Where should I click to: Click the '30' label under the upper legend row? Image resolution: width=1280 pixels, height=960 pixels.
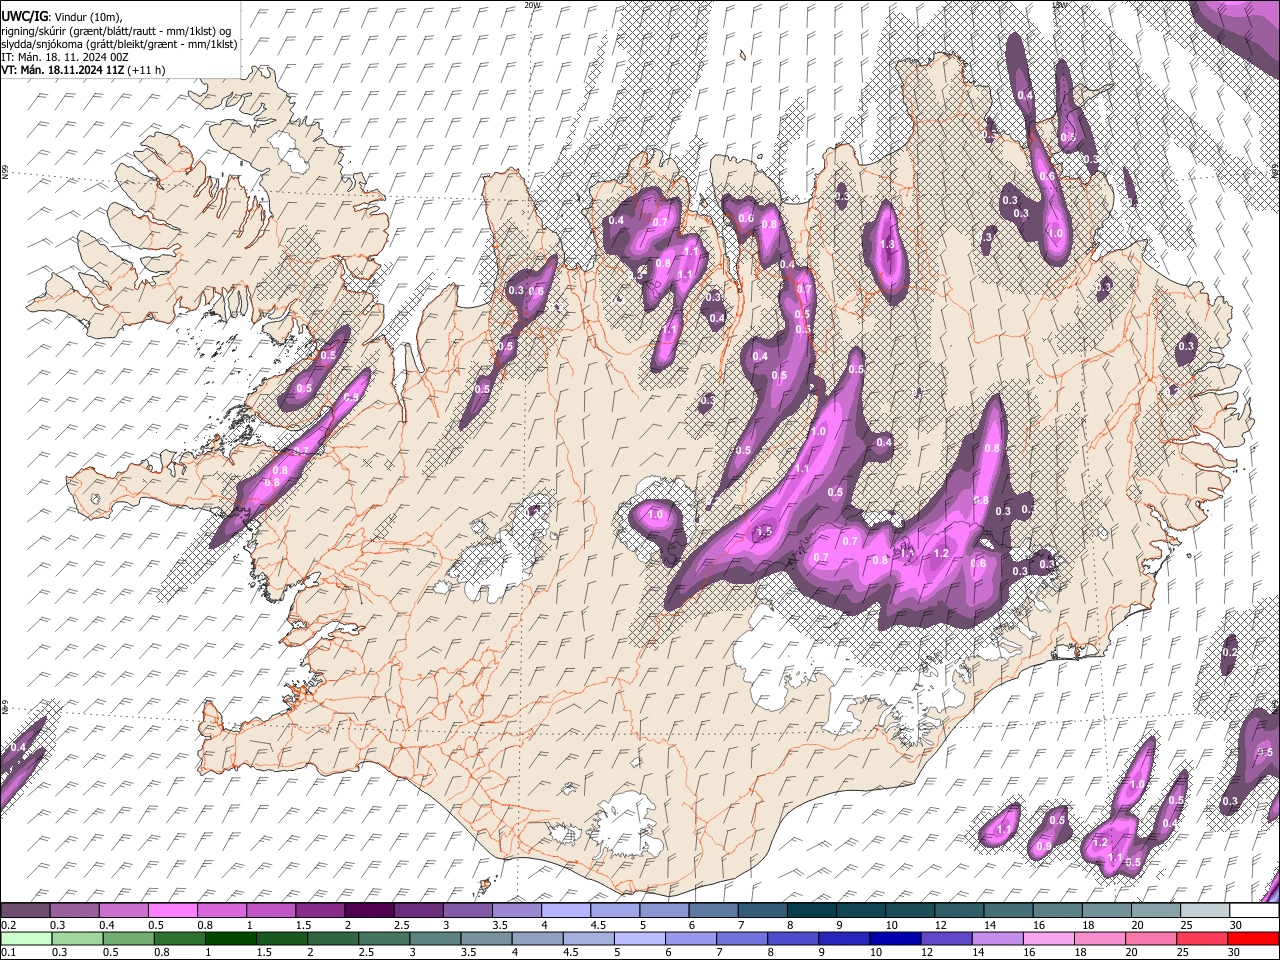(x=1237, y=925)
